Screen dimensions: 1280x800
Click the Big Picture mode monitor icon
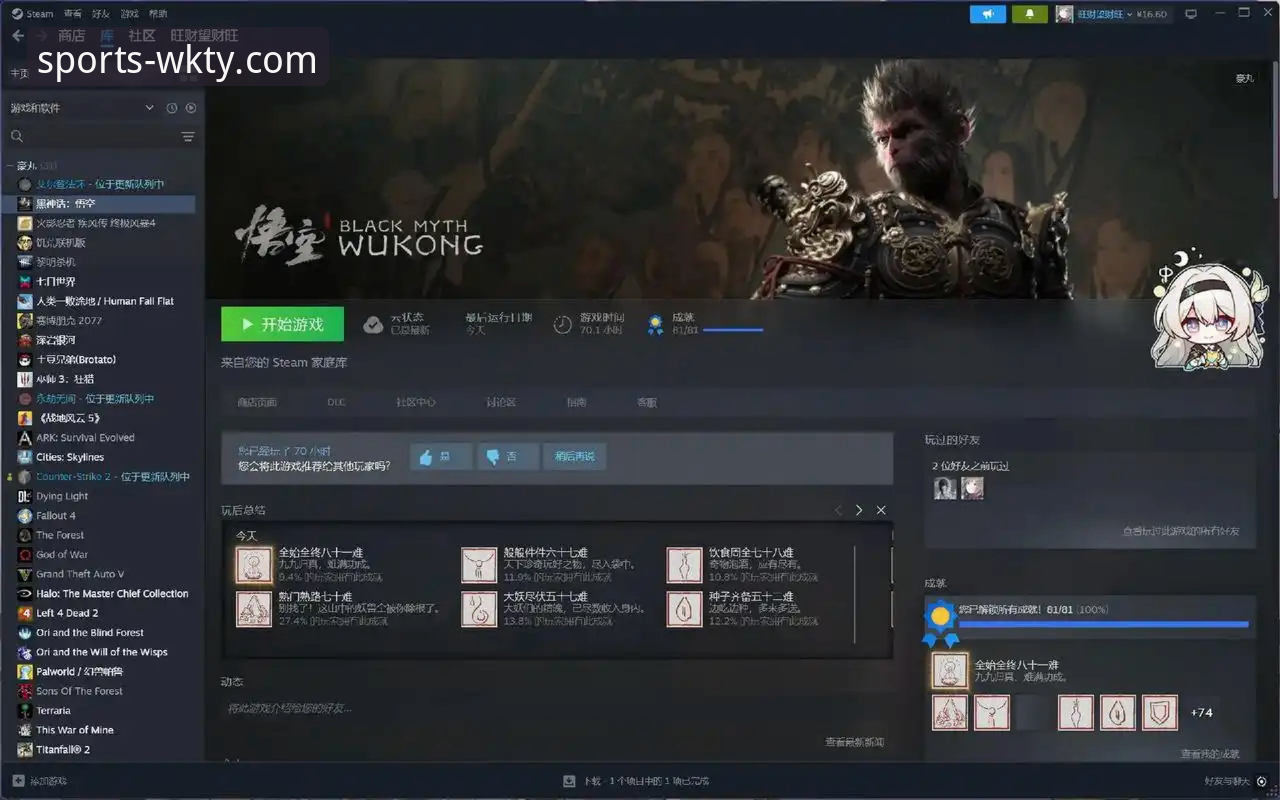click(x=1190, y=14)
